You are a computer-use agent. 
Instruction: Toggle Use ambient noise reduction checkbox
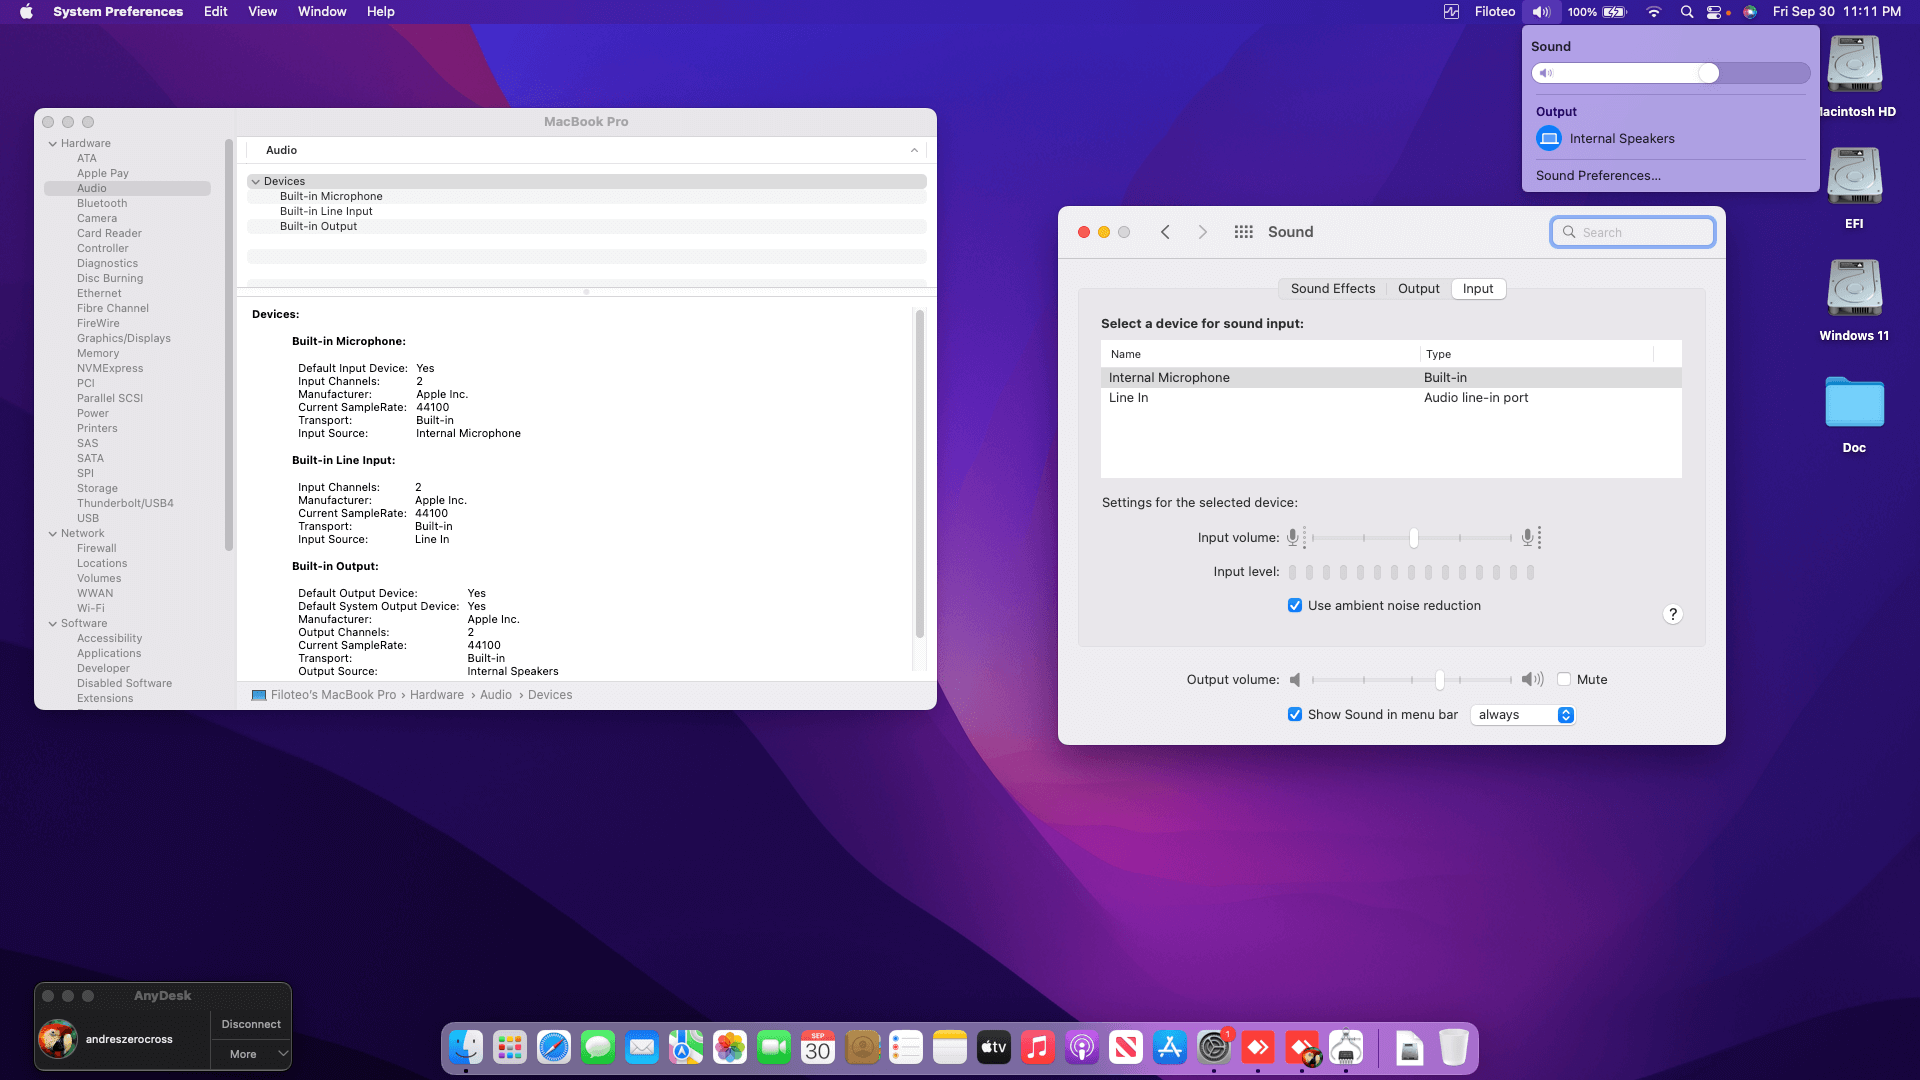(1295, 606)
